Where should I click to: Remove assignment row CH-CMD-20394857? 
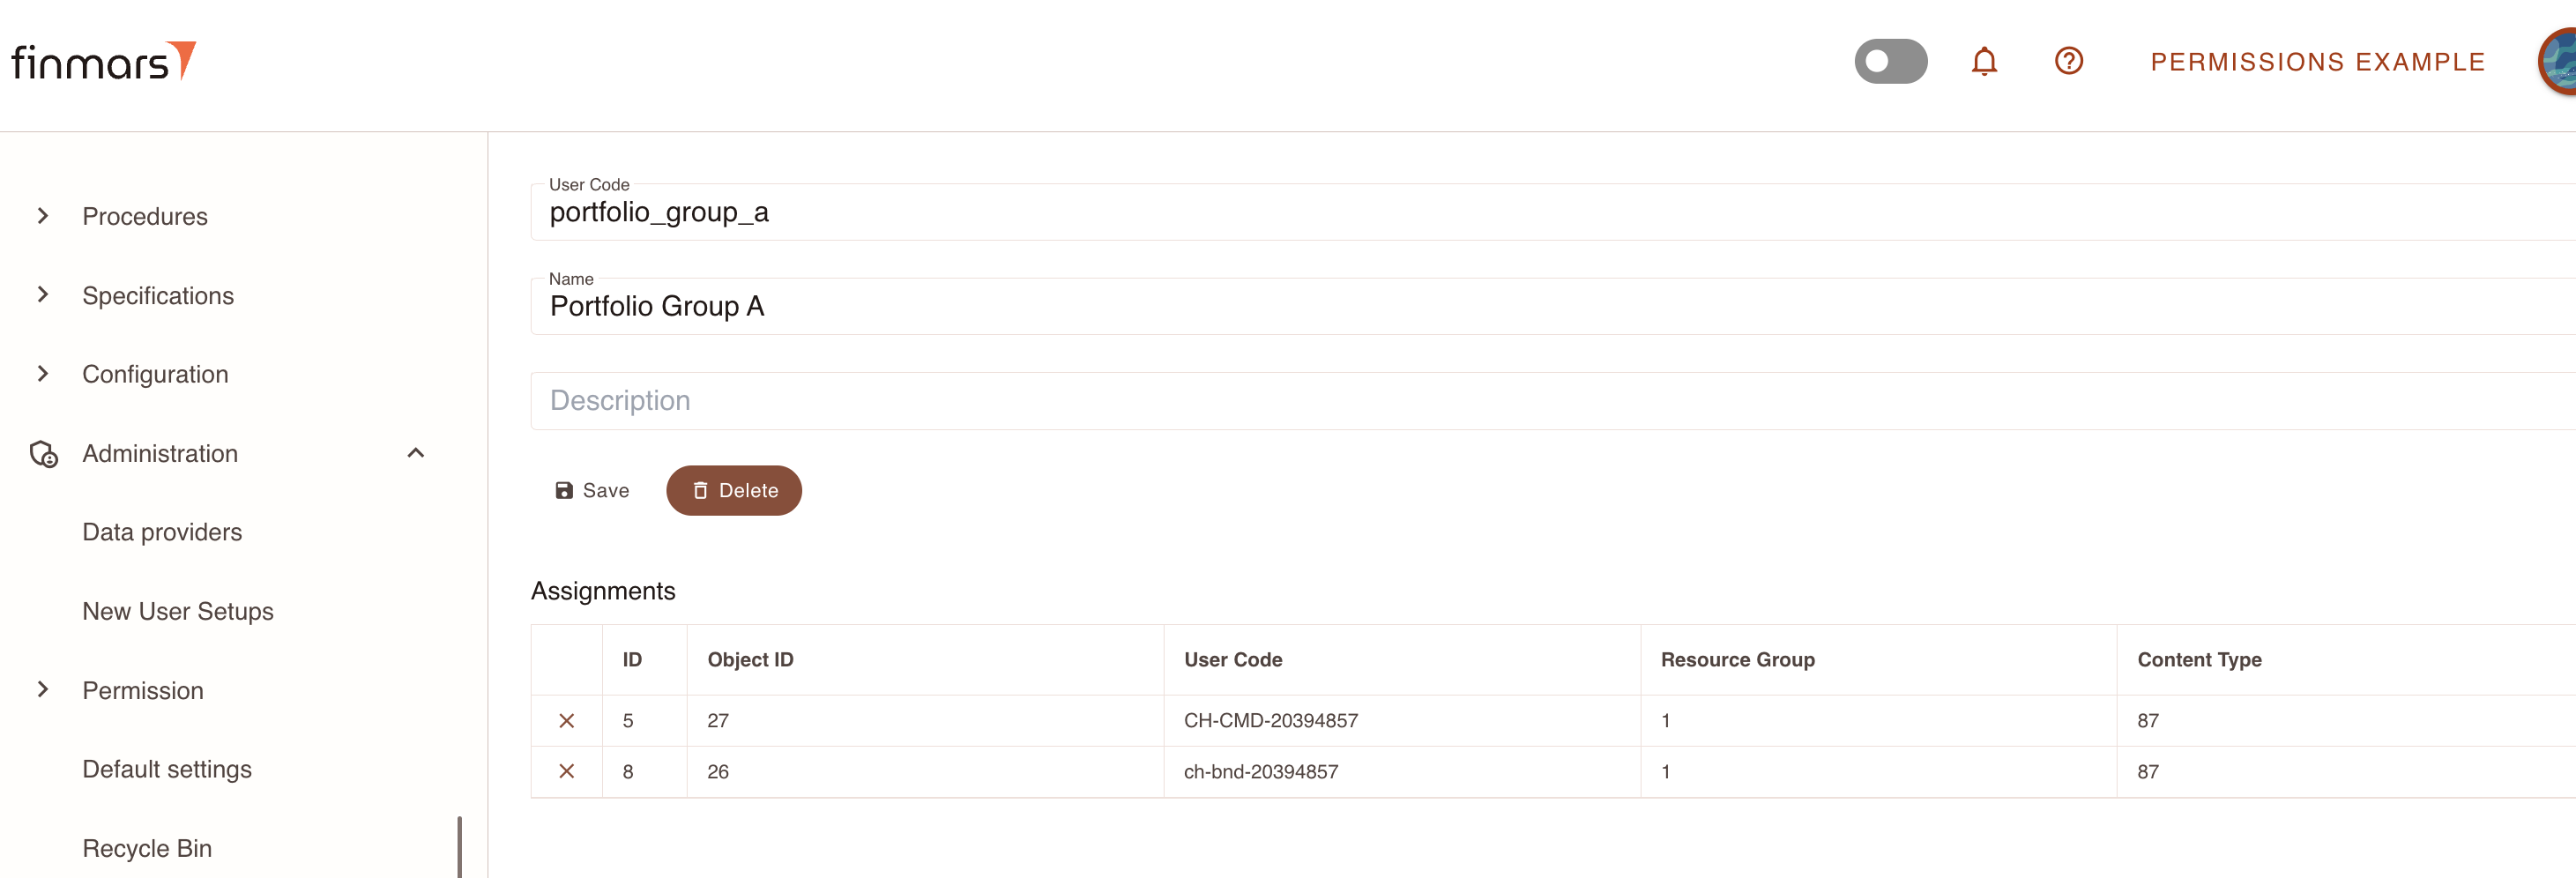coord(566,720)
